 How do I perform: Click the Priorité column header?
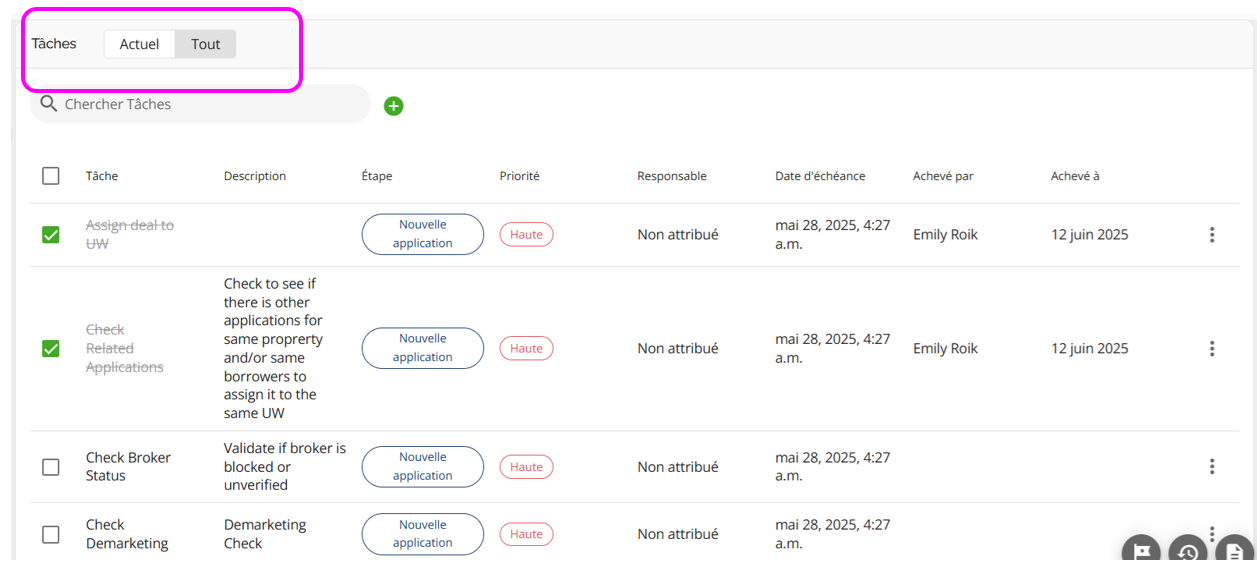[519, 176]
